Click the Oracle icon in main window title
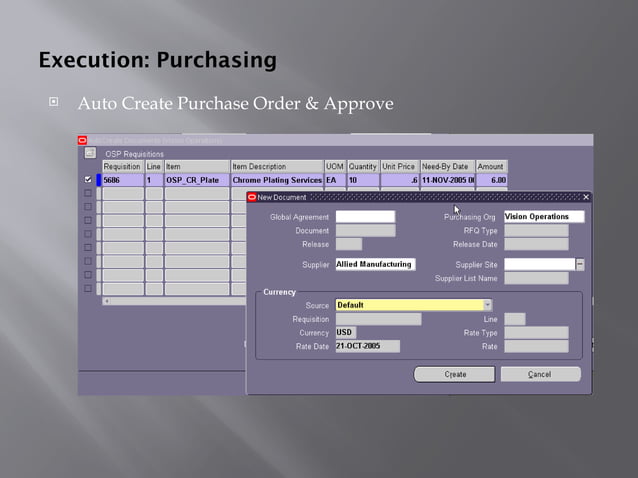This screenshot has height=478, width=638. point(83,140)
